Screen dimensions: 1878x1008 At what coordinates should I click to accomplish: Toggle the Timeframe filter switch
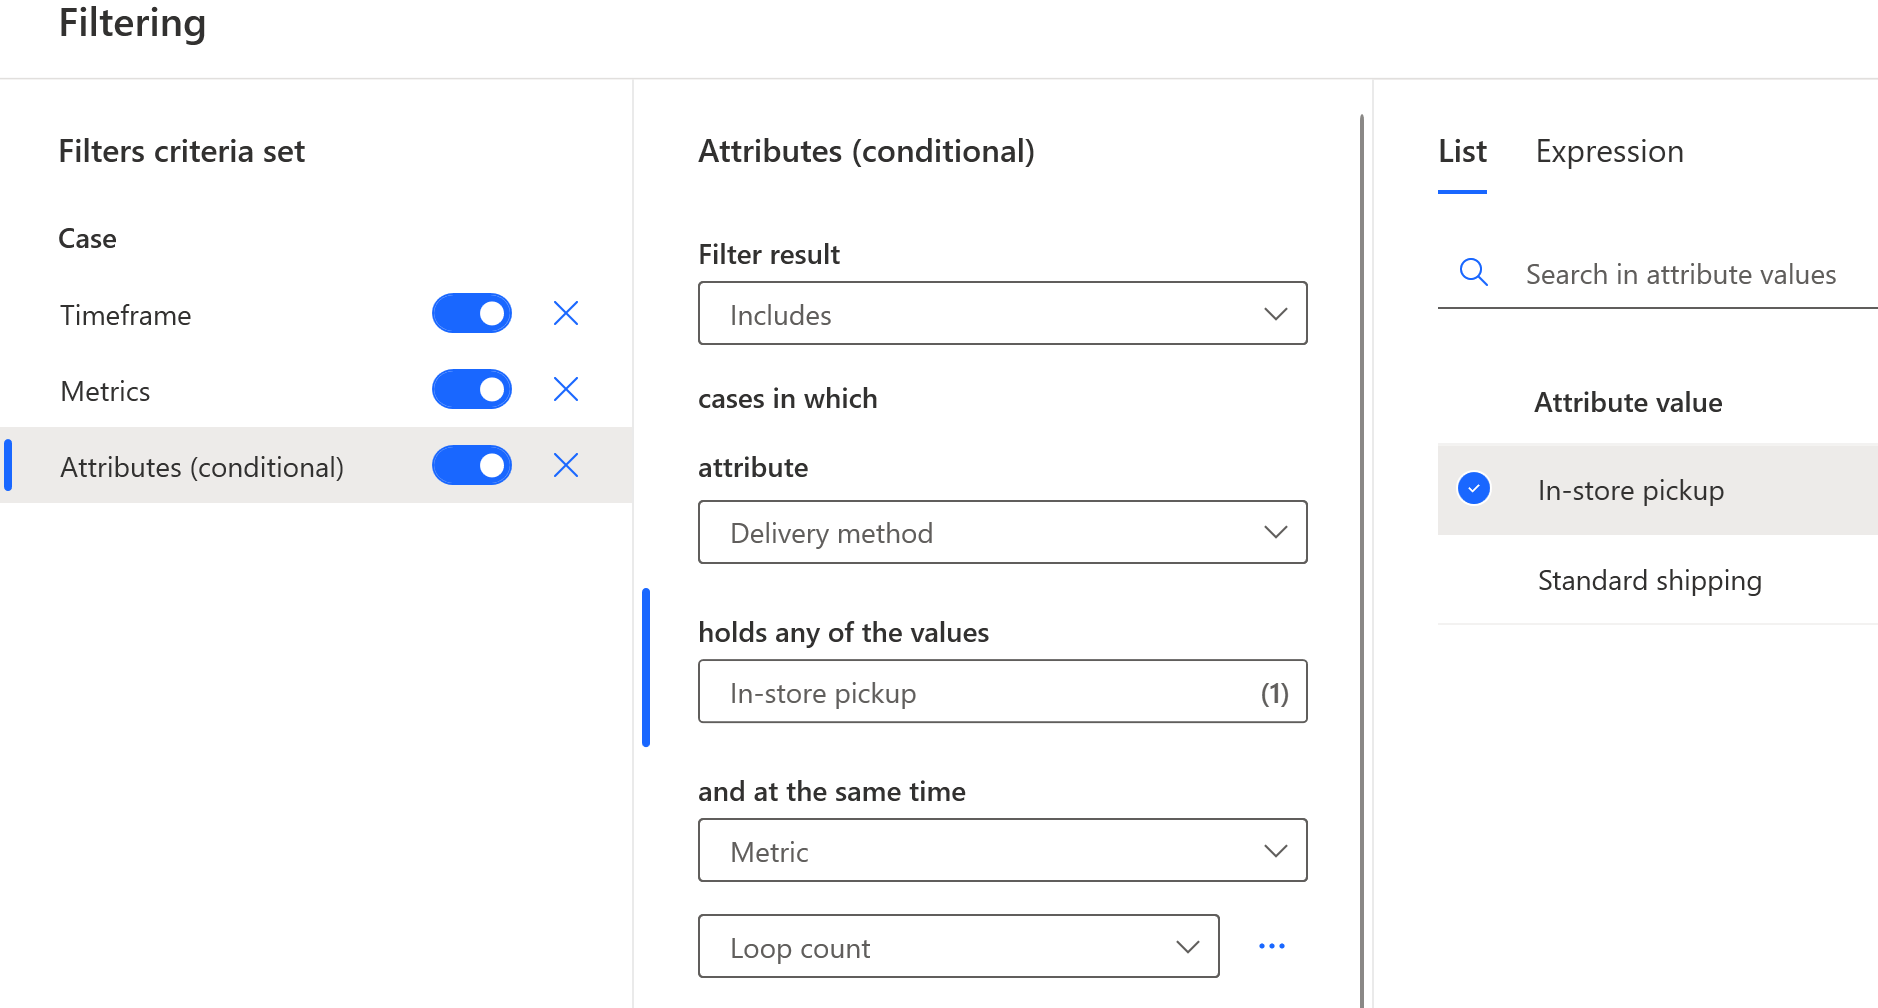pyautogui.click(x=472, y=314)
